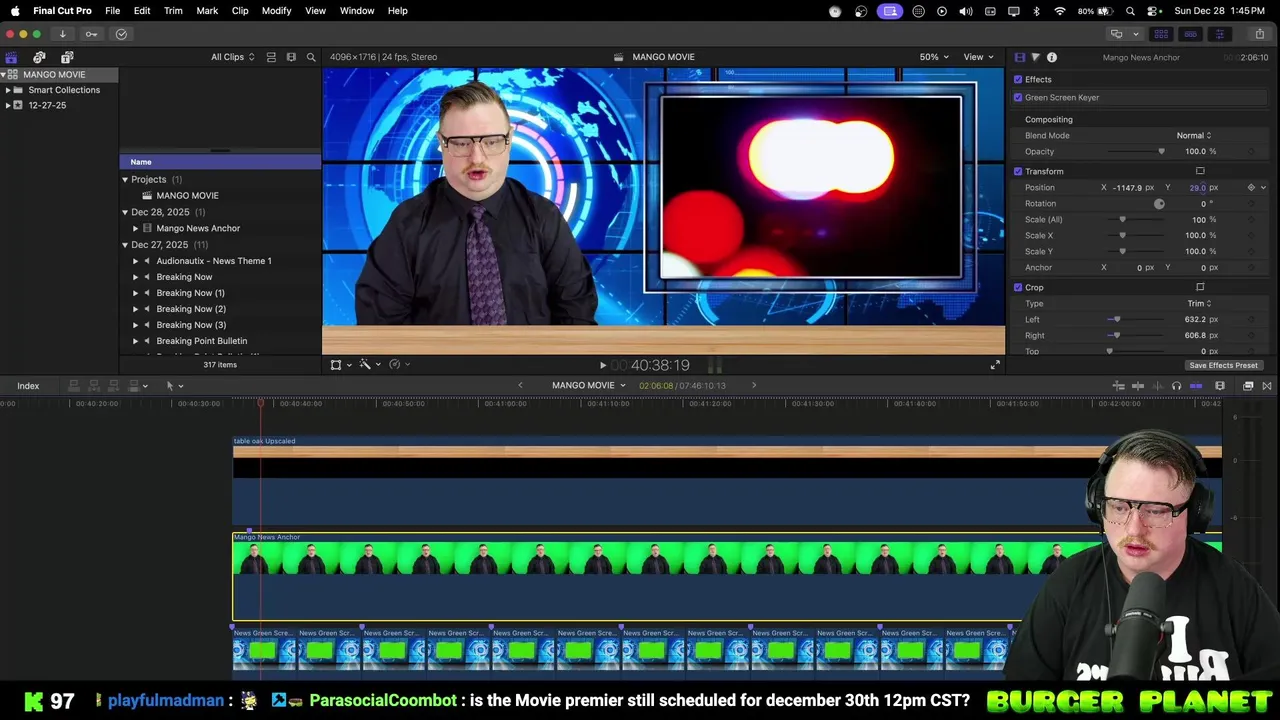Open the Video inspector tab icon

click(x=1020, y=57)
